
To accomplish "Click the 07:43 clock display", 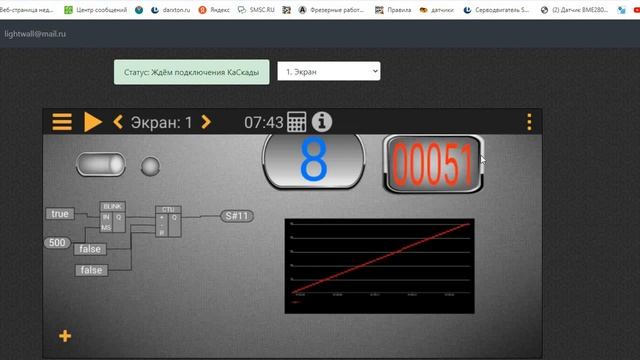I will pyautogui.click(x=264, y=122).
